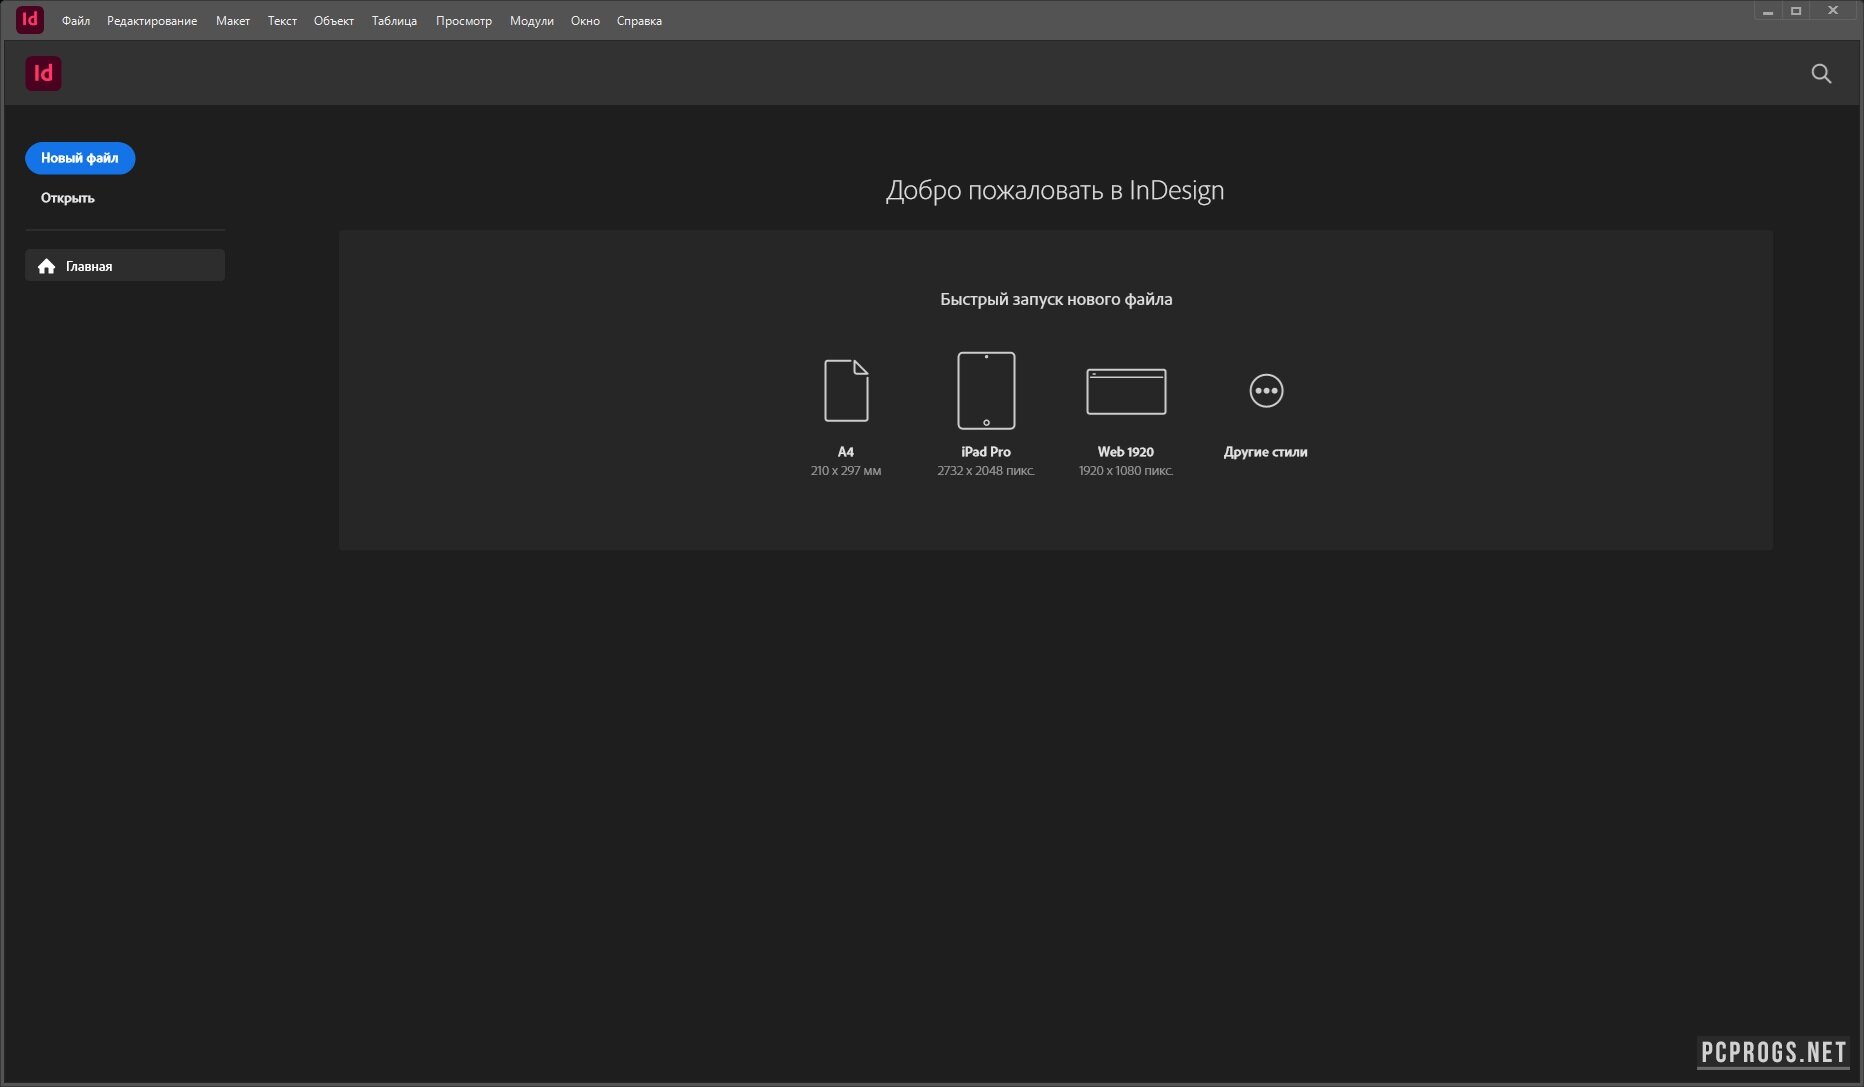This screenshot has width=1864, height=1087.
Task: Open the Просмотр menu
Action: 464,21
